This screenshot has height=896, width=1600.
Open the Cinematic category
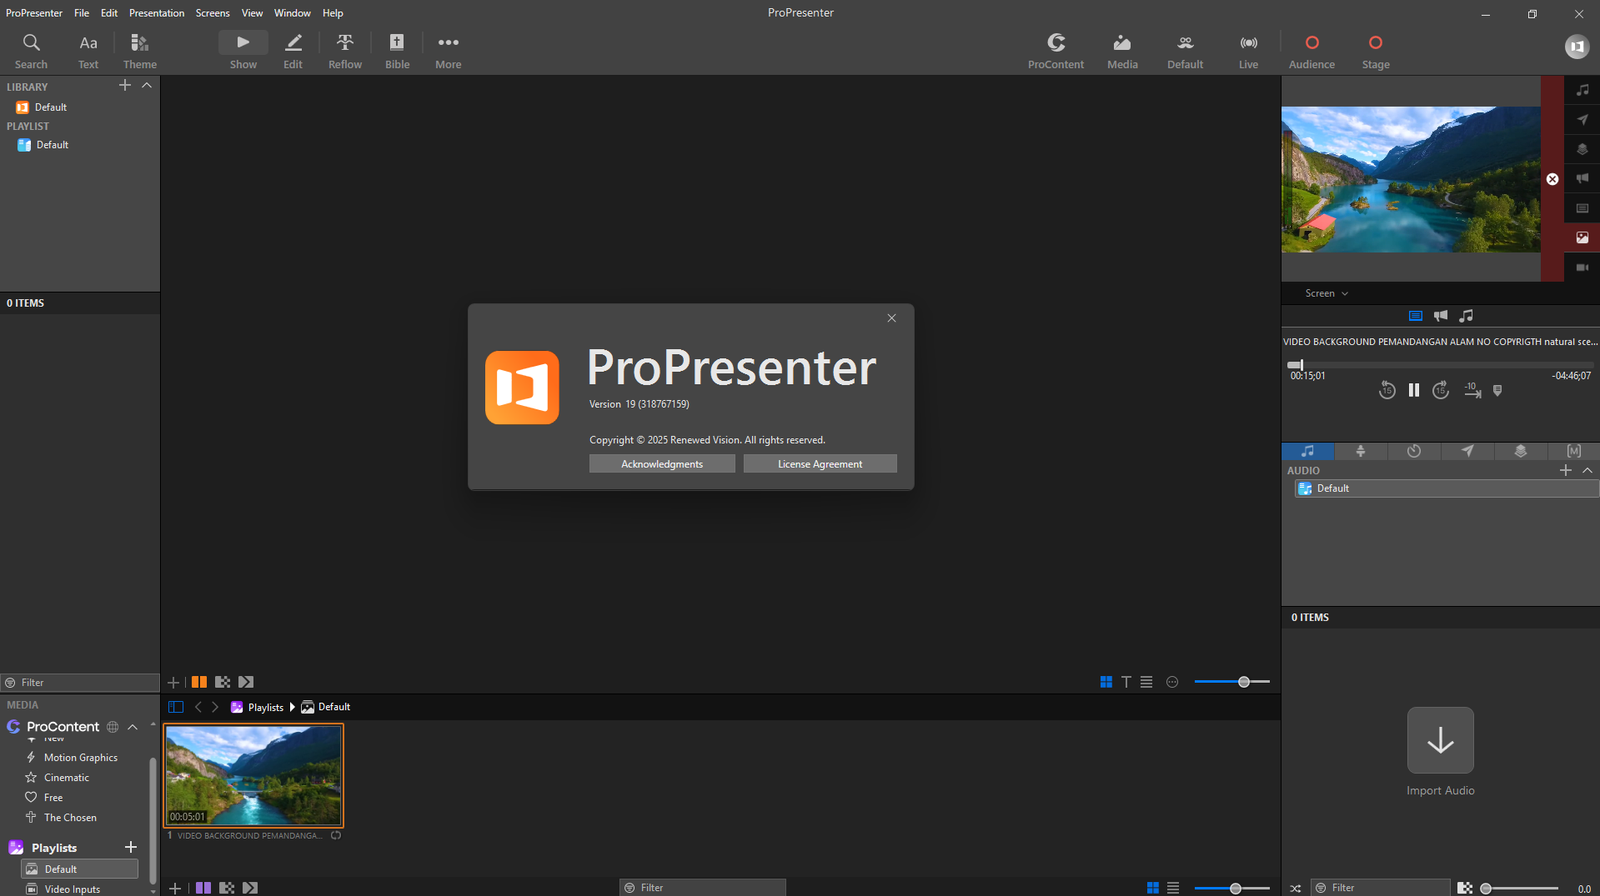pos(66,778)
